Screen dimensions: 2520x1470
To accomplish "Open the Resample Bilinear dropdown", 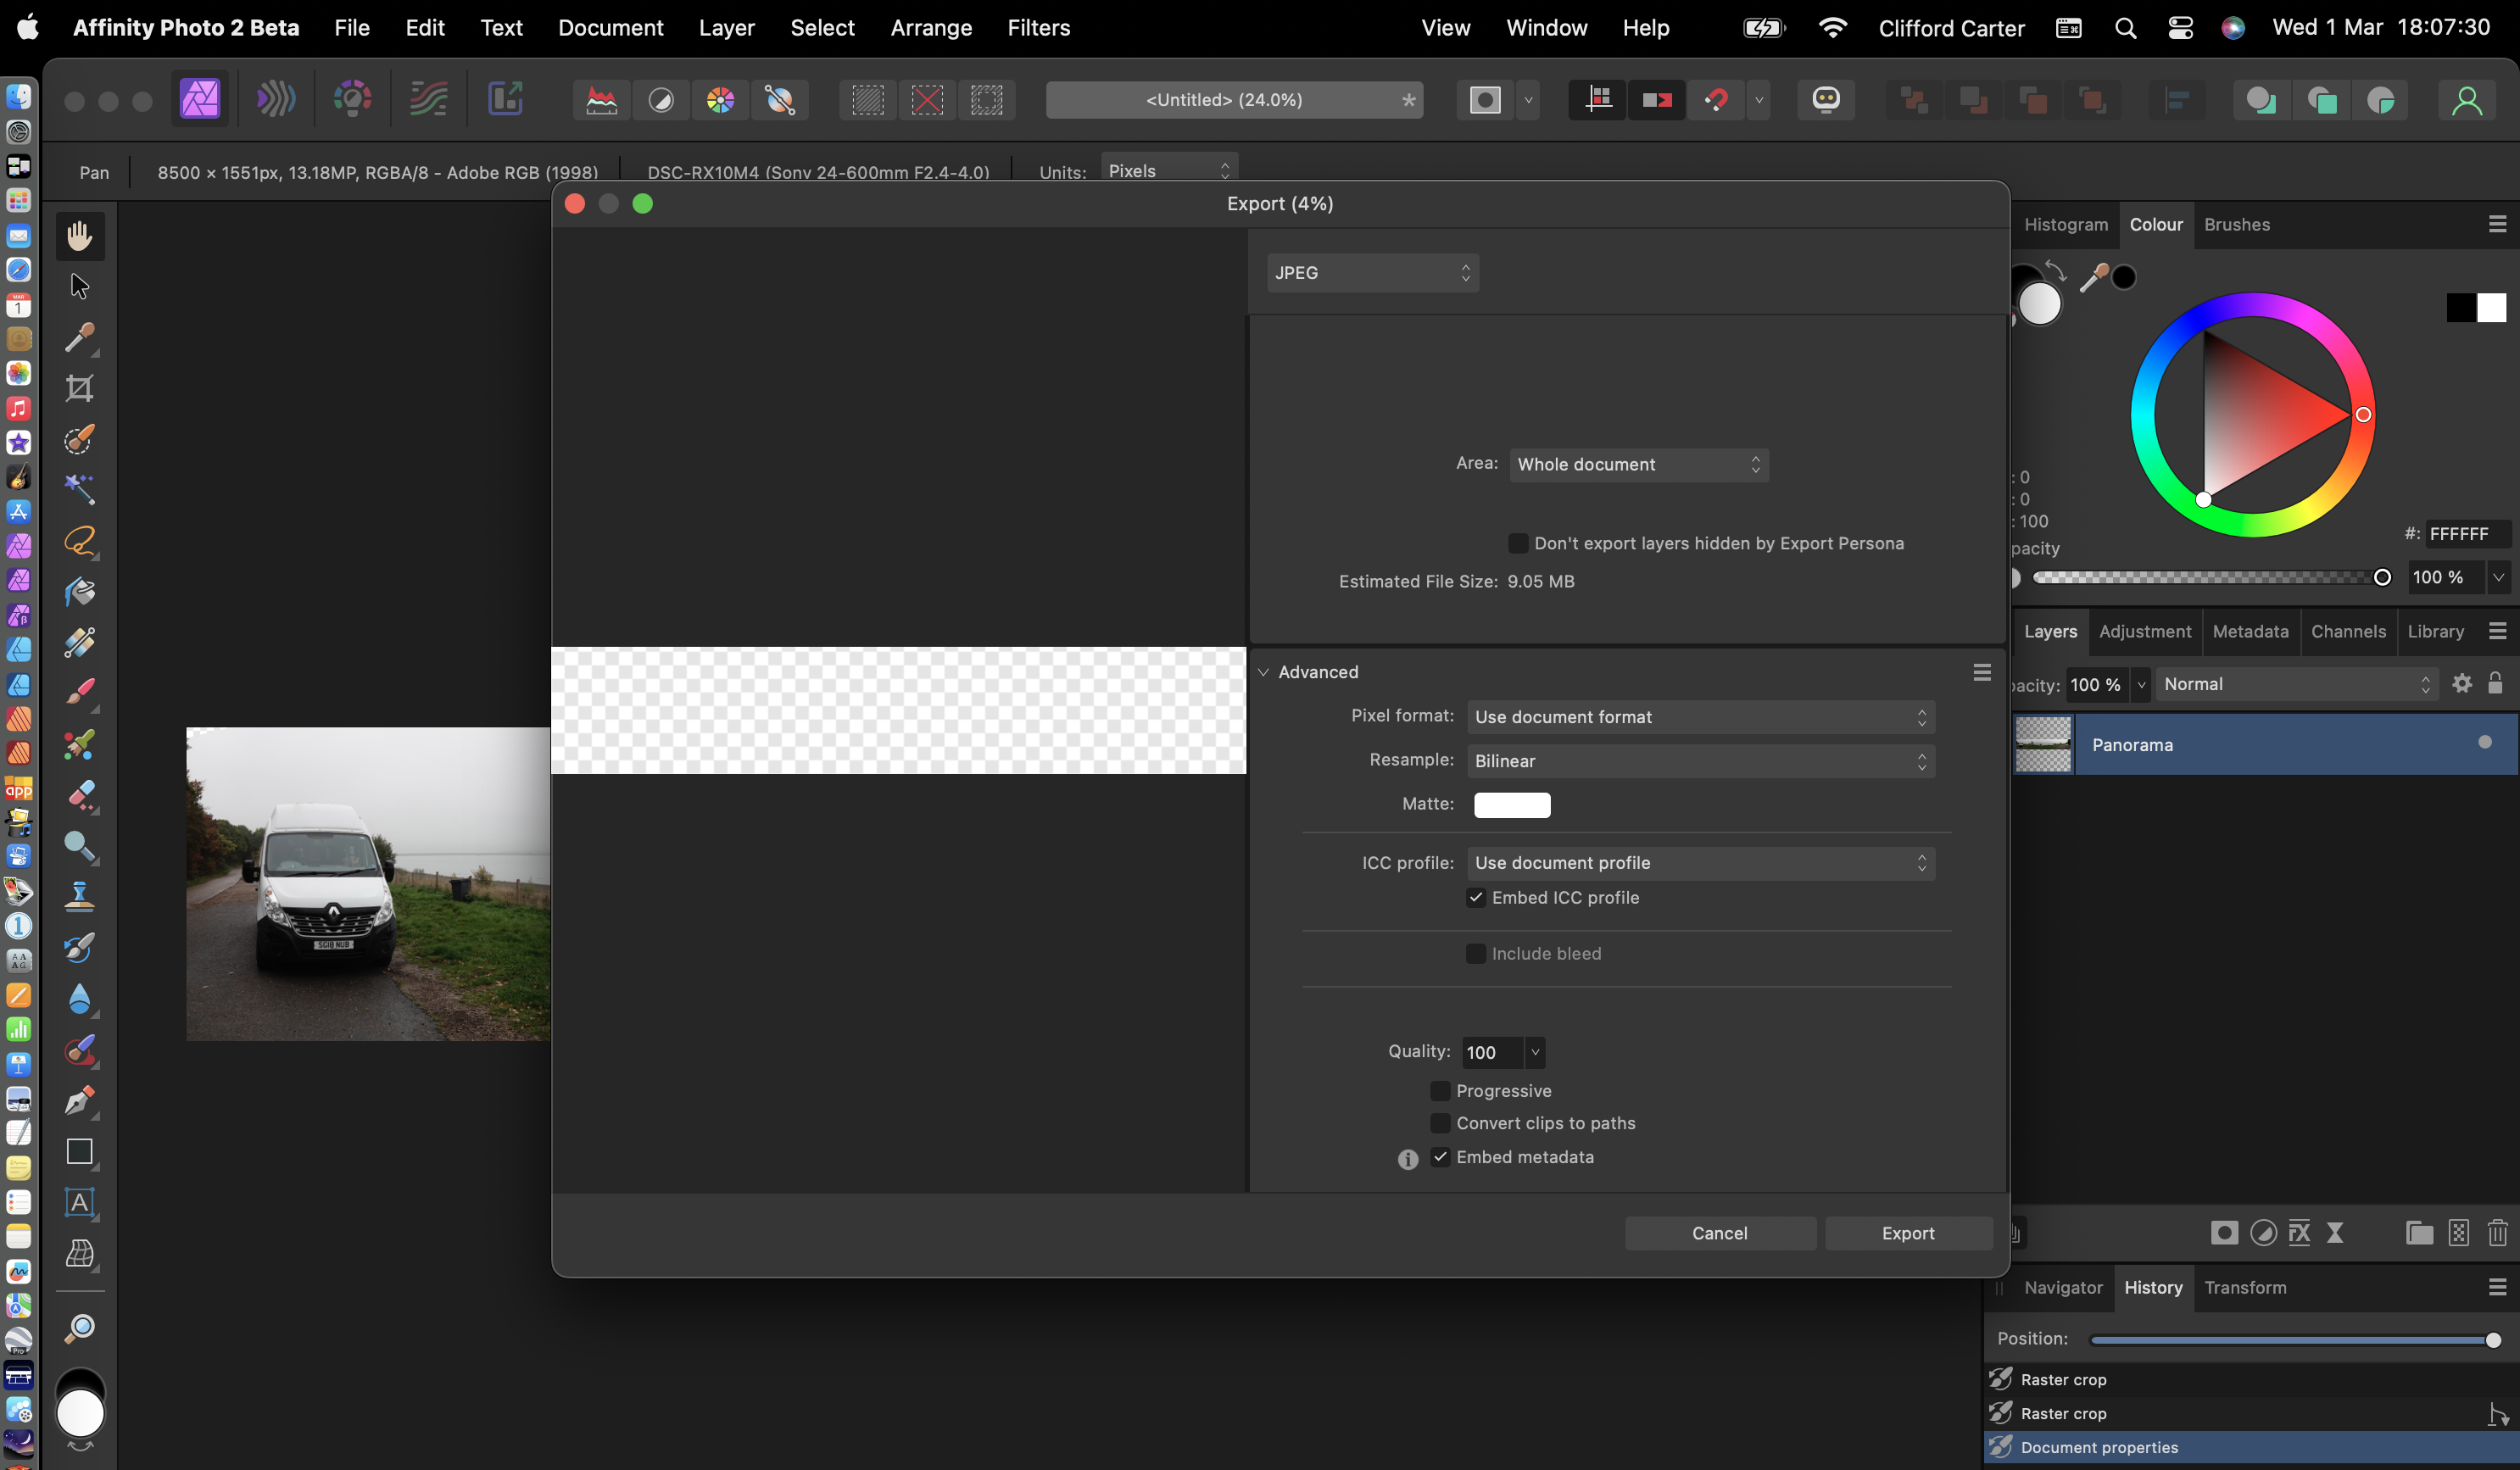I will click(x=1699, y=761).
